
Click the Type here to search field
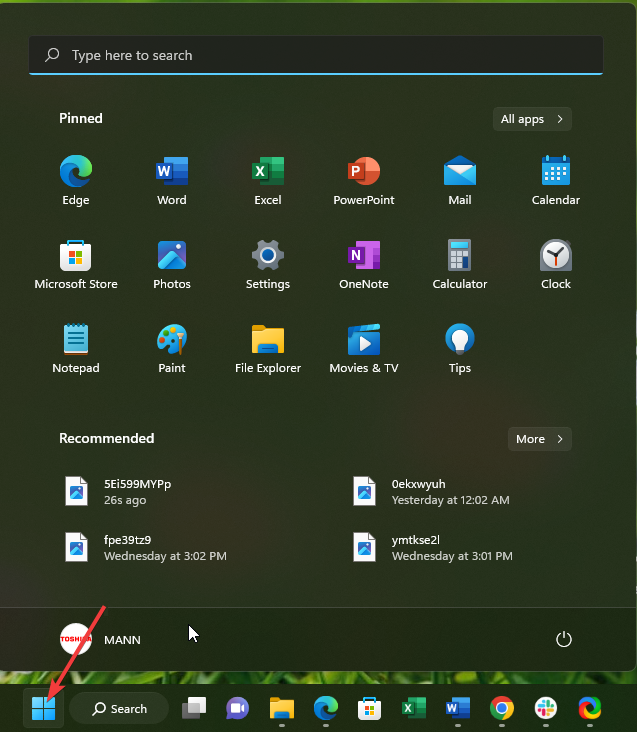pos(316,55)
